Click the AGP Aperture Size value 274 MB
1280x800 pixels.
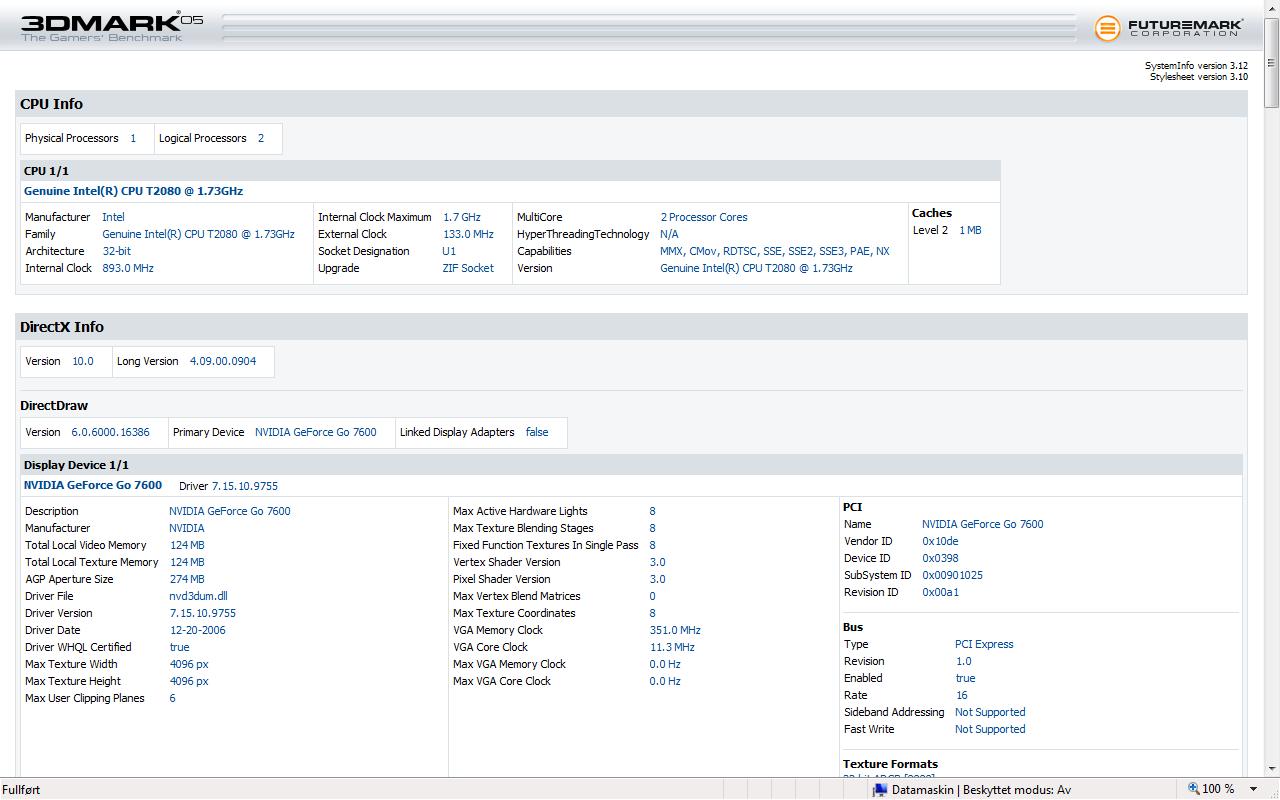[187, 579]
